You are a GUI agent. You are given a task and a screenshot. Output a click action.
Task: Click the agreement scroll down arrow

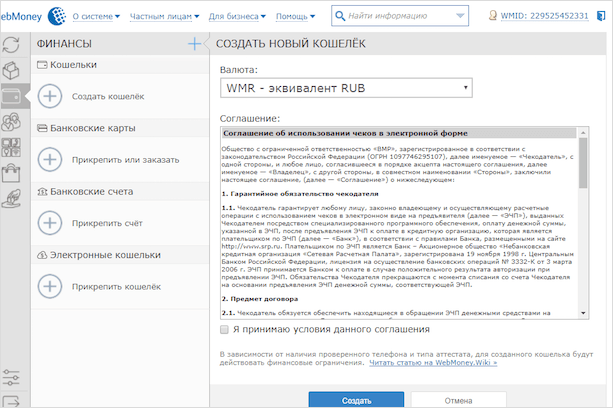(x=583, y=313)
